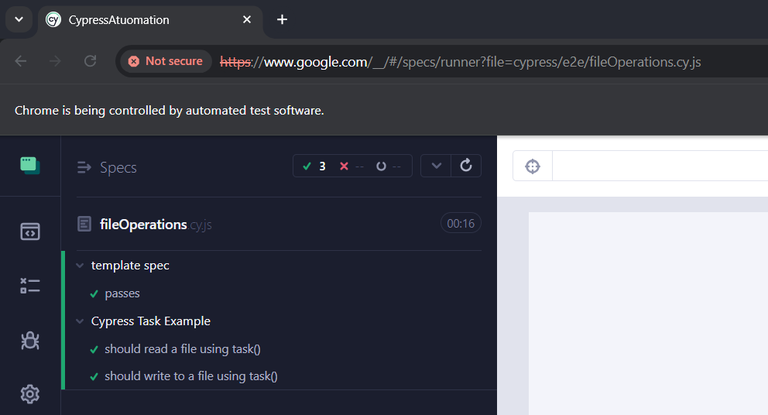Screen dimensions: 768x415
Task: Open should read a file using task() test
Action: [182, 349]
